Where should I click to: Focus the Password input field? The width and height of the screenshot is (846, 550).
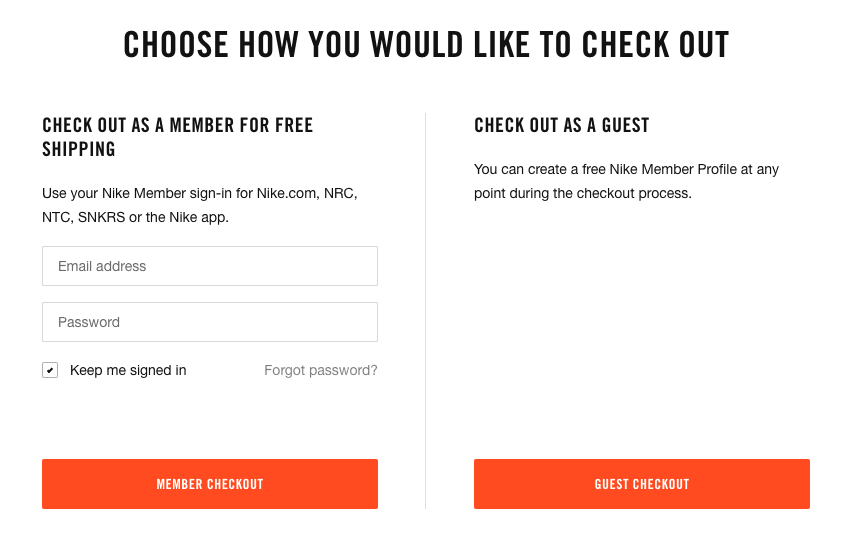click(x=210, y=322)
